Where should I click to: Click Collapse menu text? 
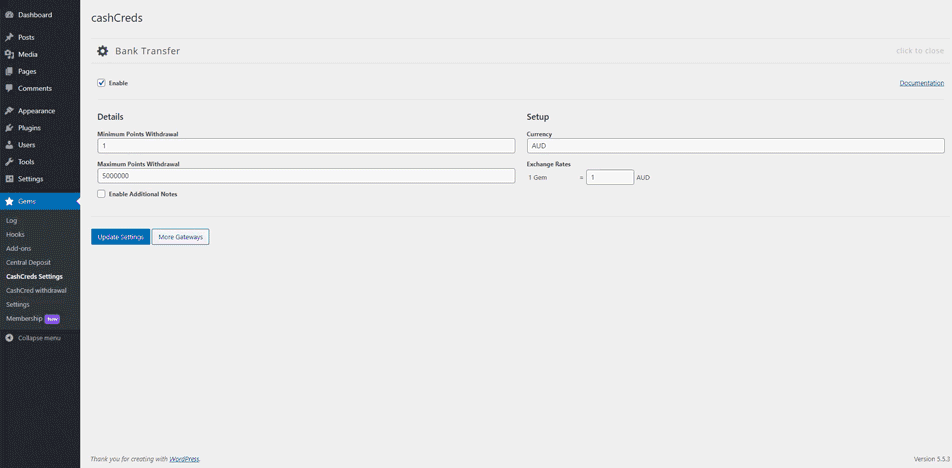tap(39, 337)
